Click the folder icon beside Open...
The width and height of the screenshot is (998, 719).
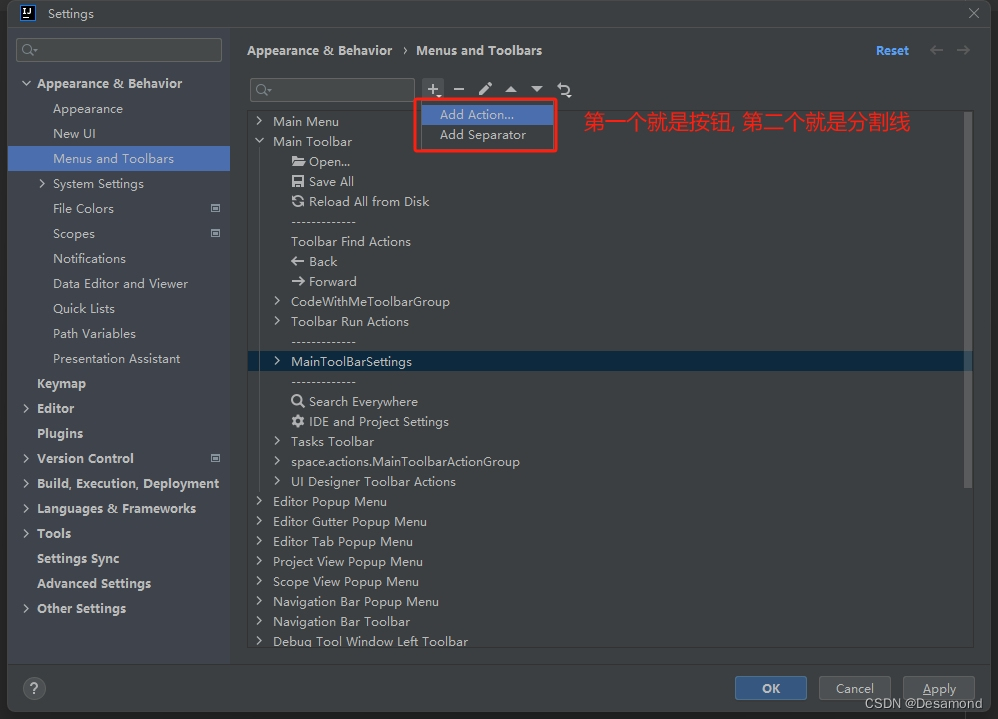click(298, 161)
